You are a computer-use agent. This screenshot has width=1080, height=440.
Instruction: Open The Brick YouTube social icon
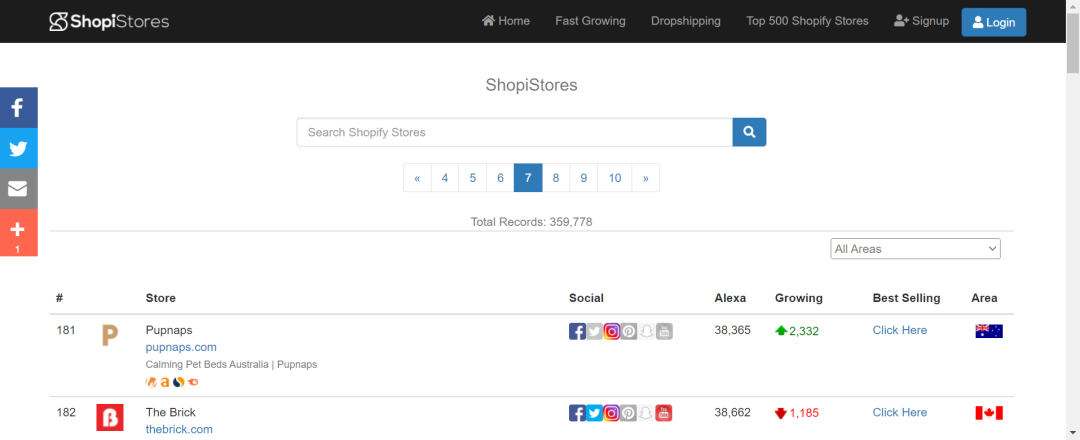pyautogui.click(x=664, y=413)
